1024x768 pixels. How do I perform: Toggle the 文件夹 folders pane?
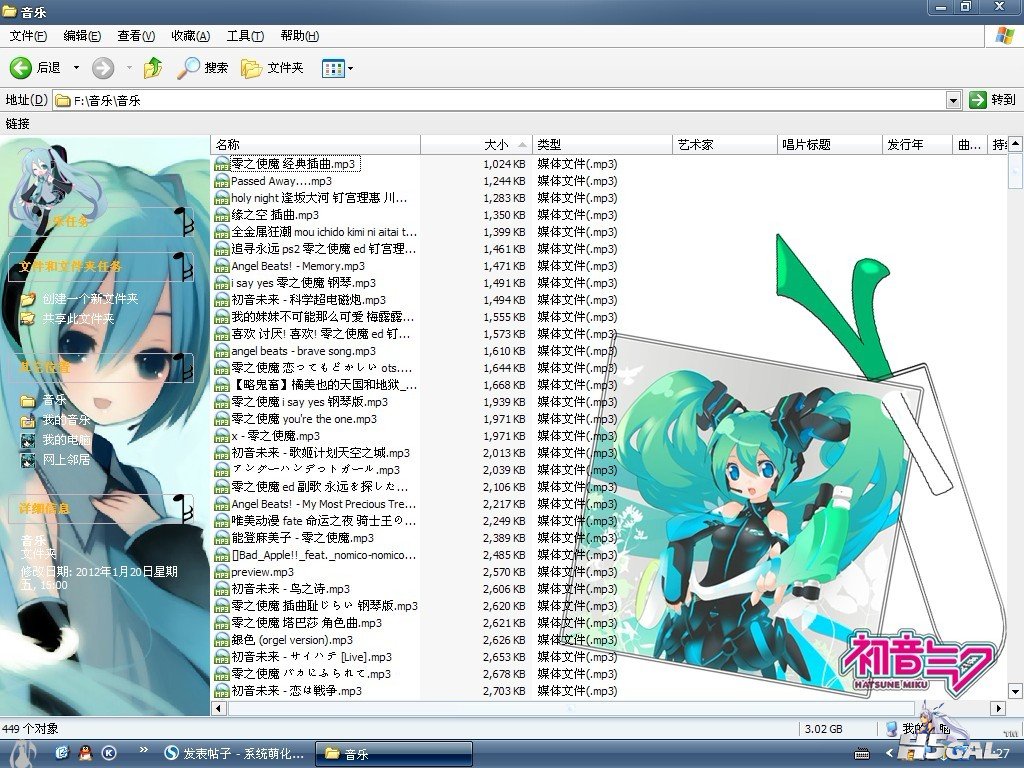[x=272, y=68]
